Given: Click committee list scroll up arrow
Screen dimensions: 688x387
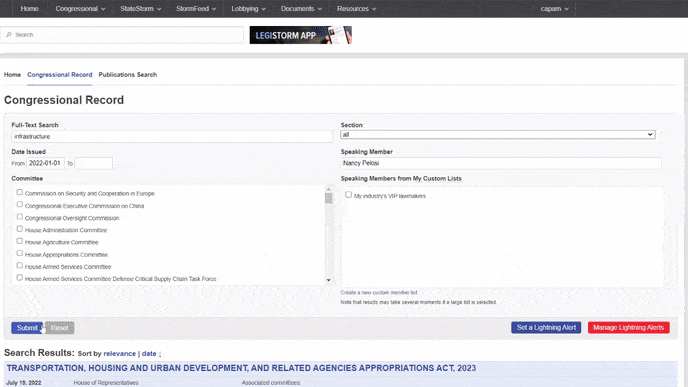Looking at the screenshot, I should (x=328, y=189).
